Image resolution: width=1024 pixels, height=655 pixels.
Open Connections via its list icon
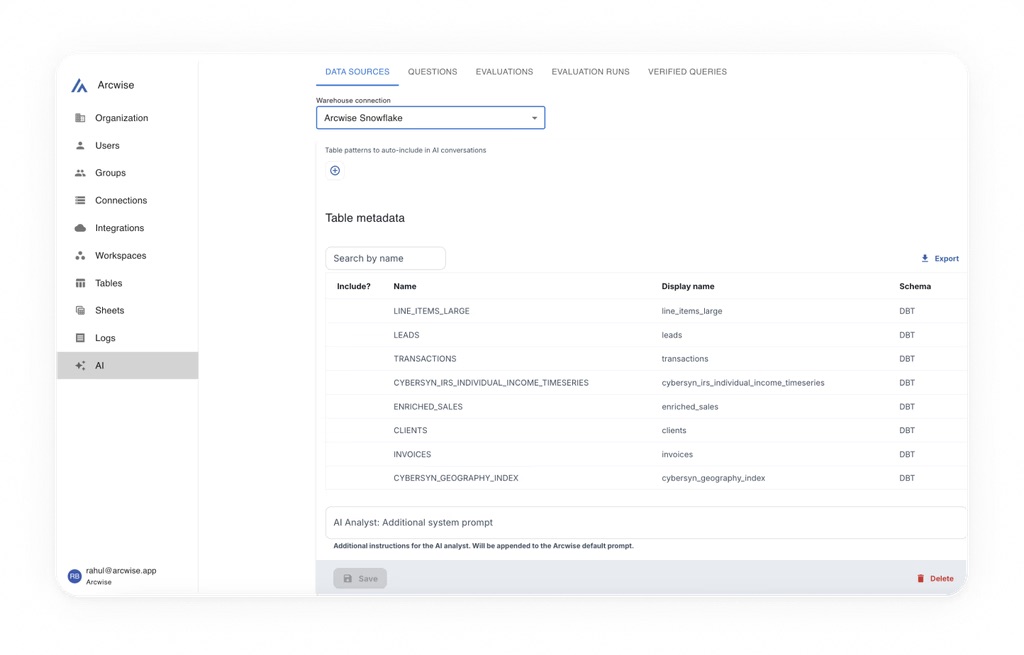pyautogui.click(x=80, y=201)
